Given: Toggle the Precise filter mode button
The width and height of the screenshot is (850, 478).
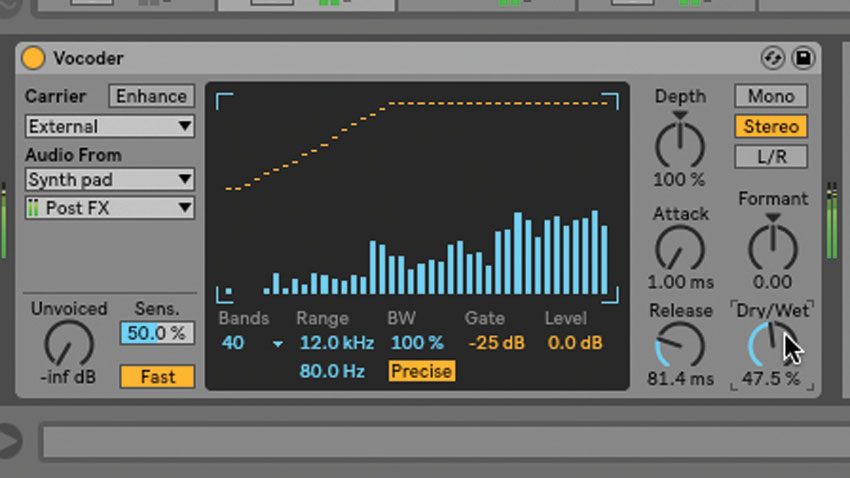Looking at the screenshot, I should [x=422, y=371].
